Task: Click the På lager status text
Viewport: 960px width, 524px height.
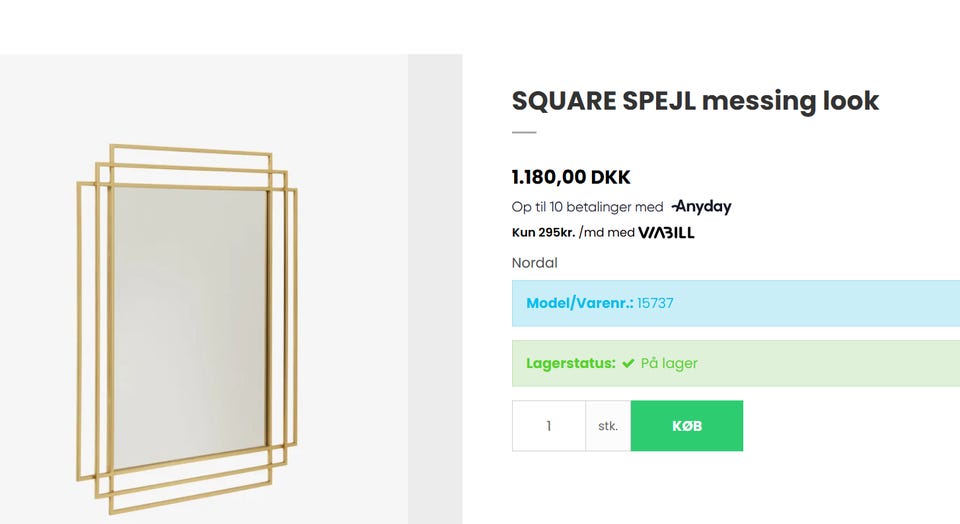Action: [x=669, y=363]
